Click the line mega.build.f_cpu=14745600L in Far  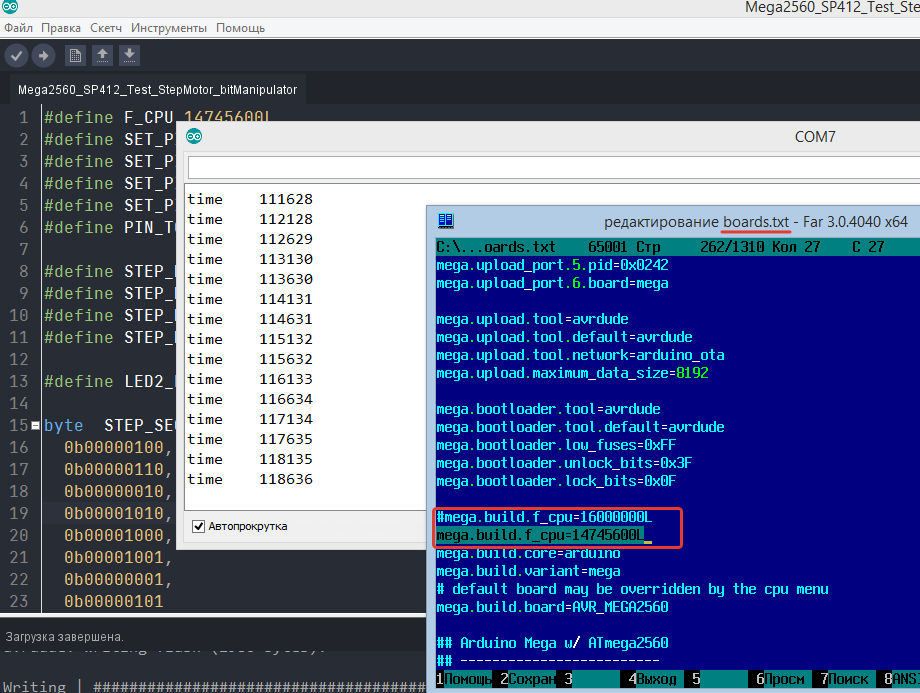(x=540, y=535)
